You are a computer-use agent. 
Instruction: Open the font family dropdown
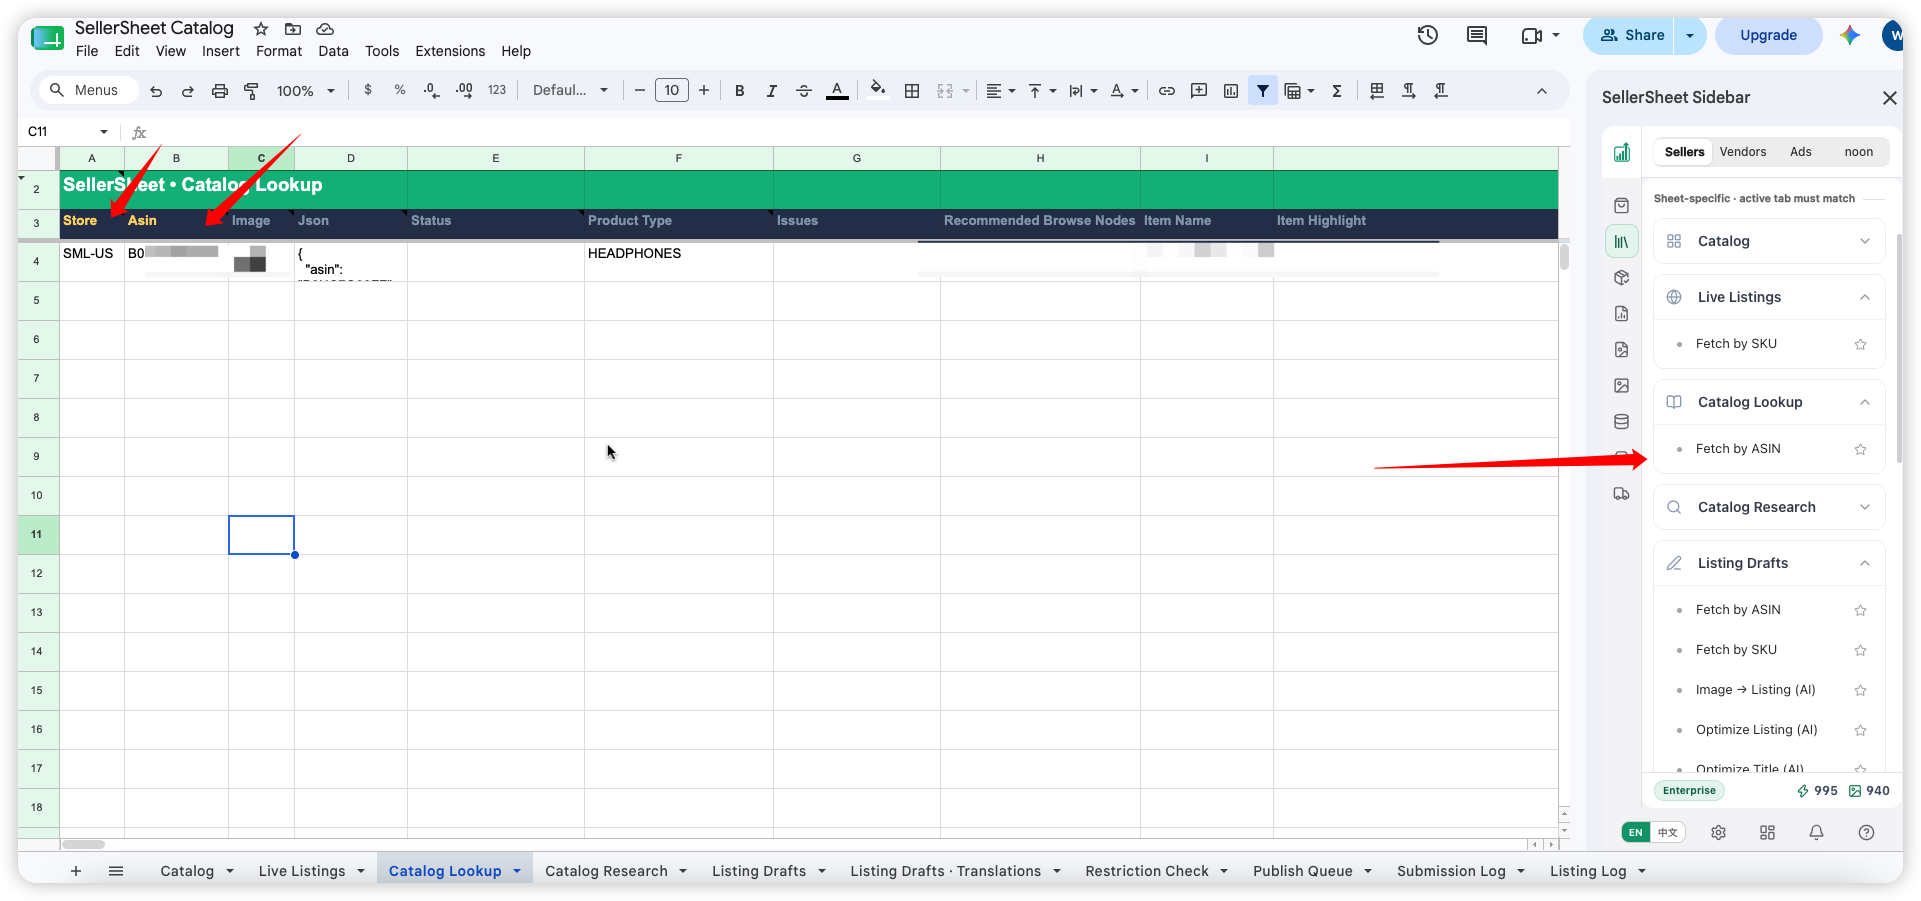pos(570,90)
